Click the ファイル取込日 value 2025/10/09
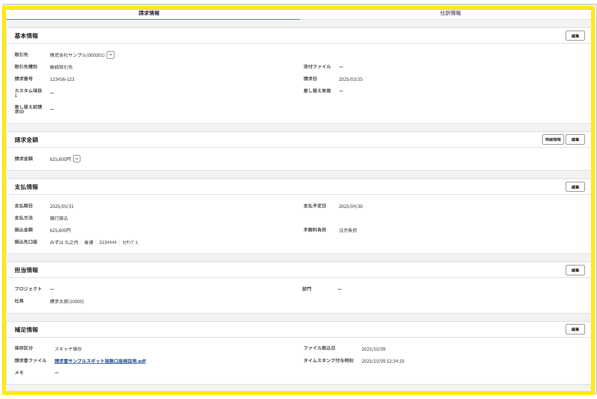This screenshot has width=597, height=399. [374, 349]
